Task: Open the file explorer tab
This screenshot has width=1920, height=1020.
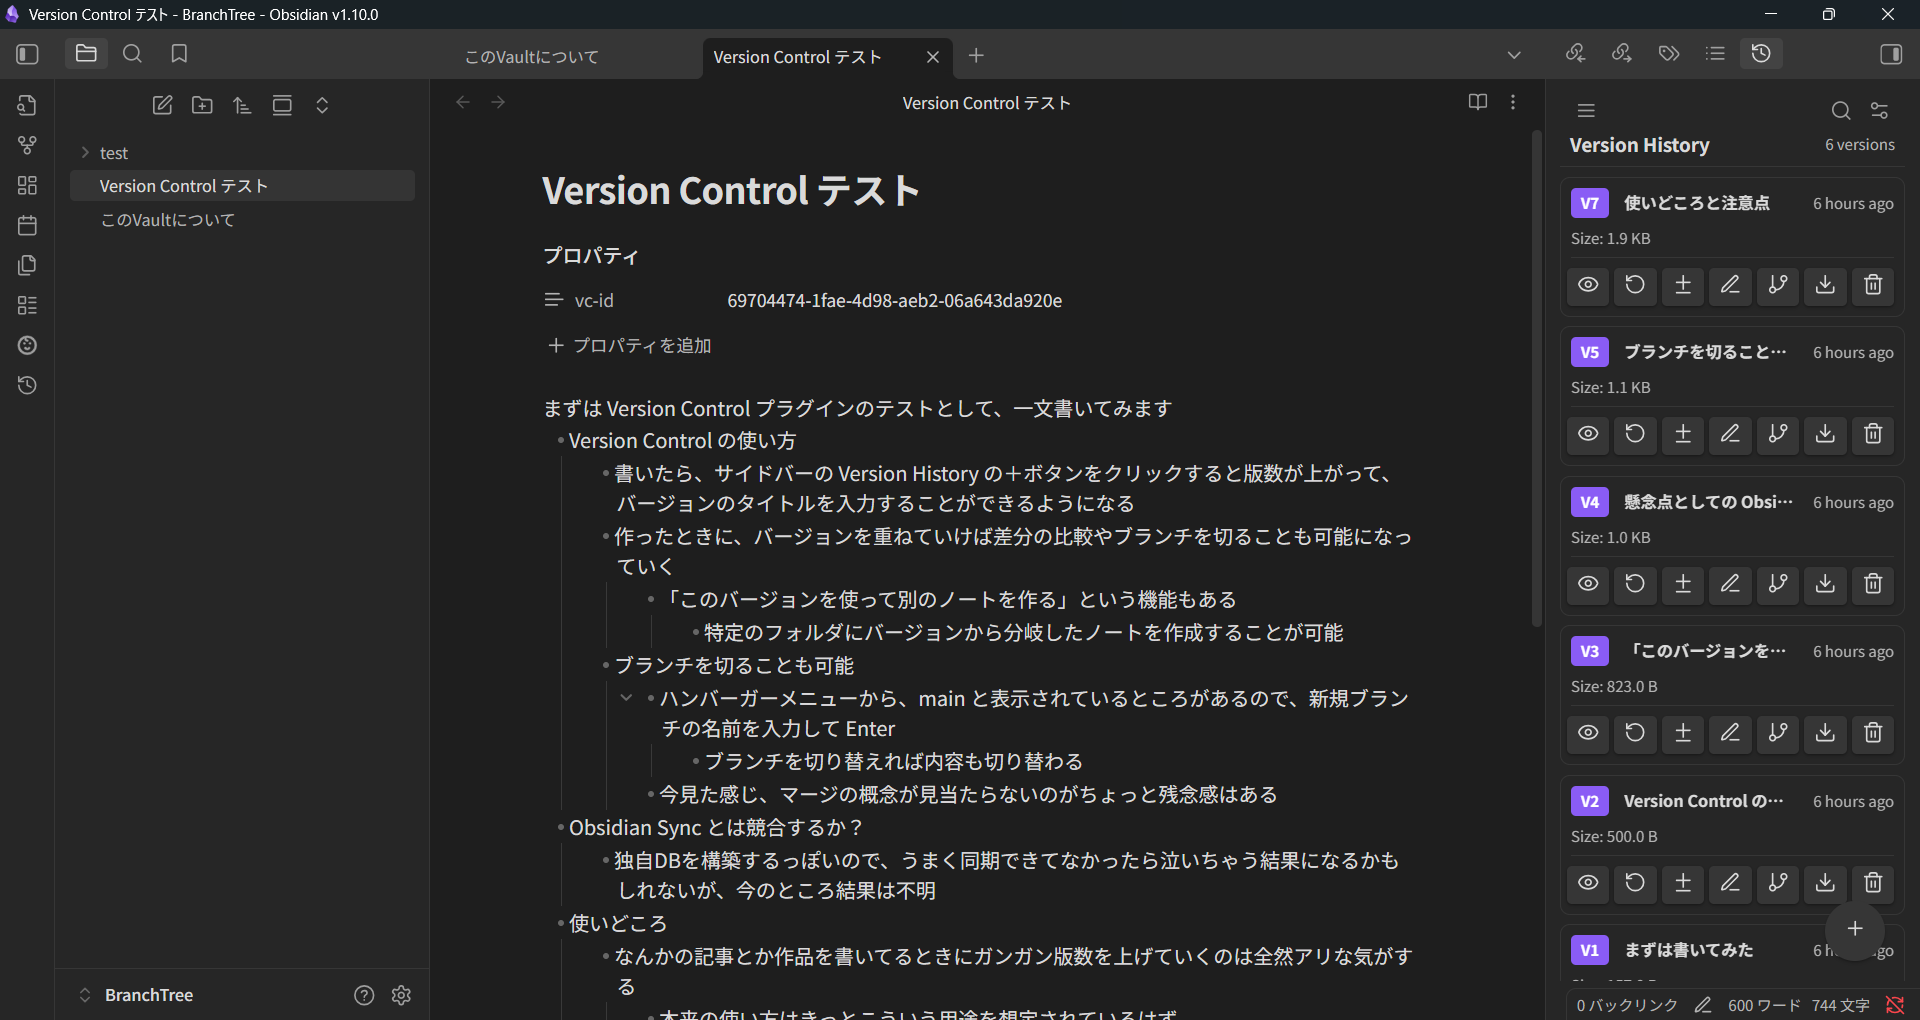Action: tap(86, 54)
